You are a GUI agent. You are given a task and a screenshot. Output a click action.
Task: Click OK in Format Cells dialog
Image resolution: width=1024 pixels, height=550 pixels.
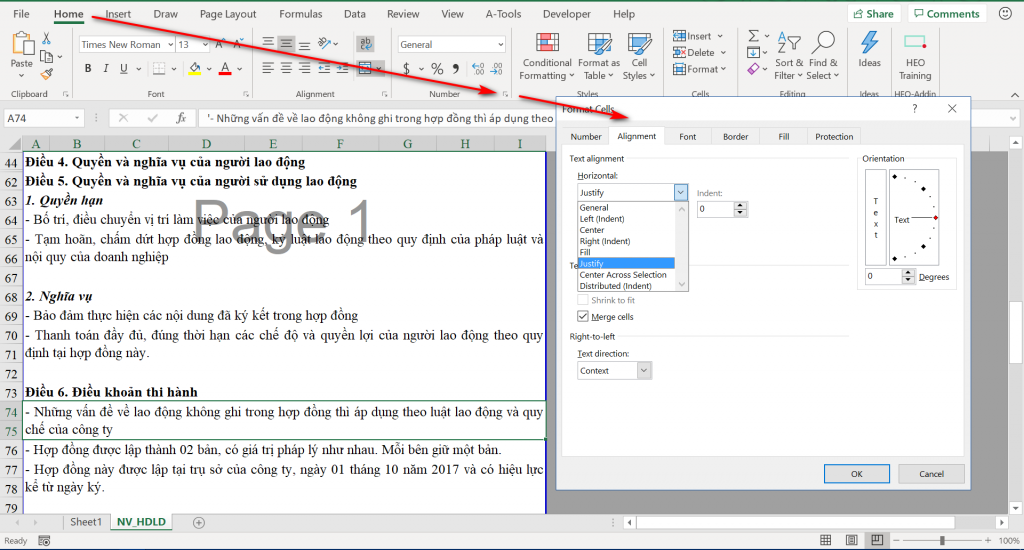coord(857,474)
